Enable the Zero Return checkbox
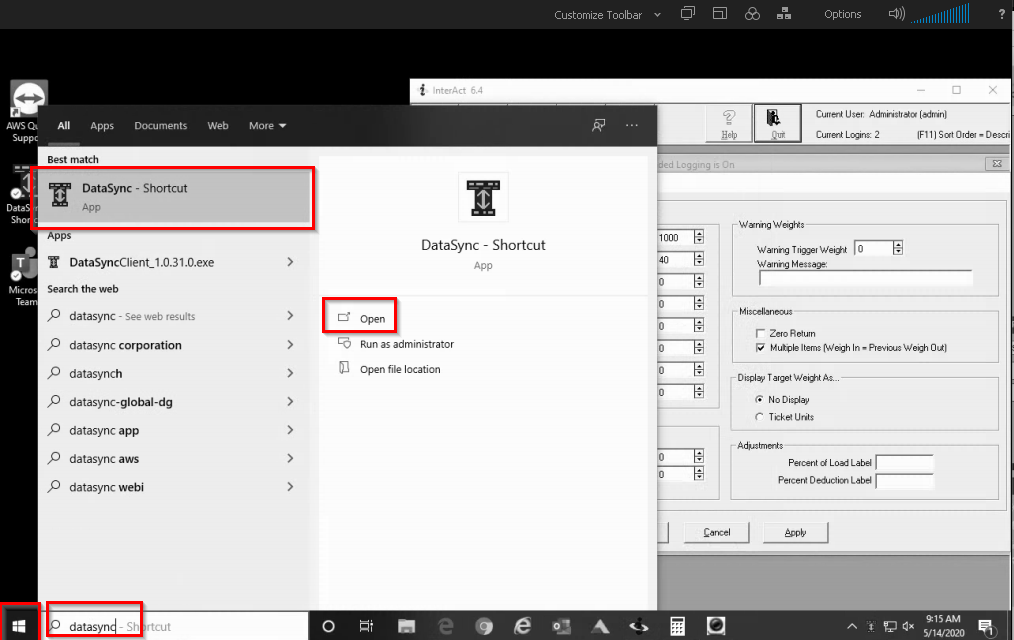The width and height of the screenshot is (1014, 640). tap(760, 334)
